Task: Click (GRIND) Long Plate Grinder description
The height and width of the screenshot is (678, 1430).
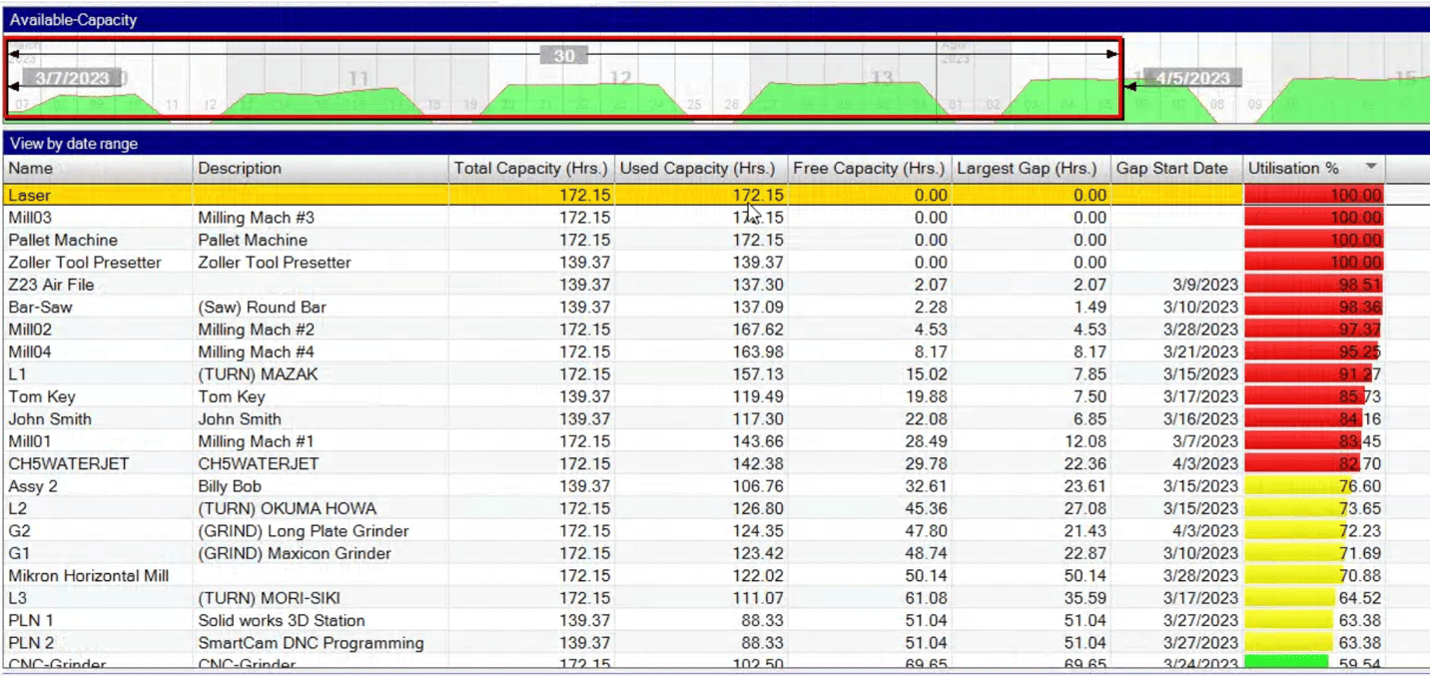Action: pos(303,531)
